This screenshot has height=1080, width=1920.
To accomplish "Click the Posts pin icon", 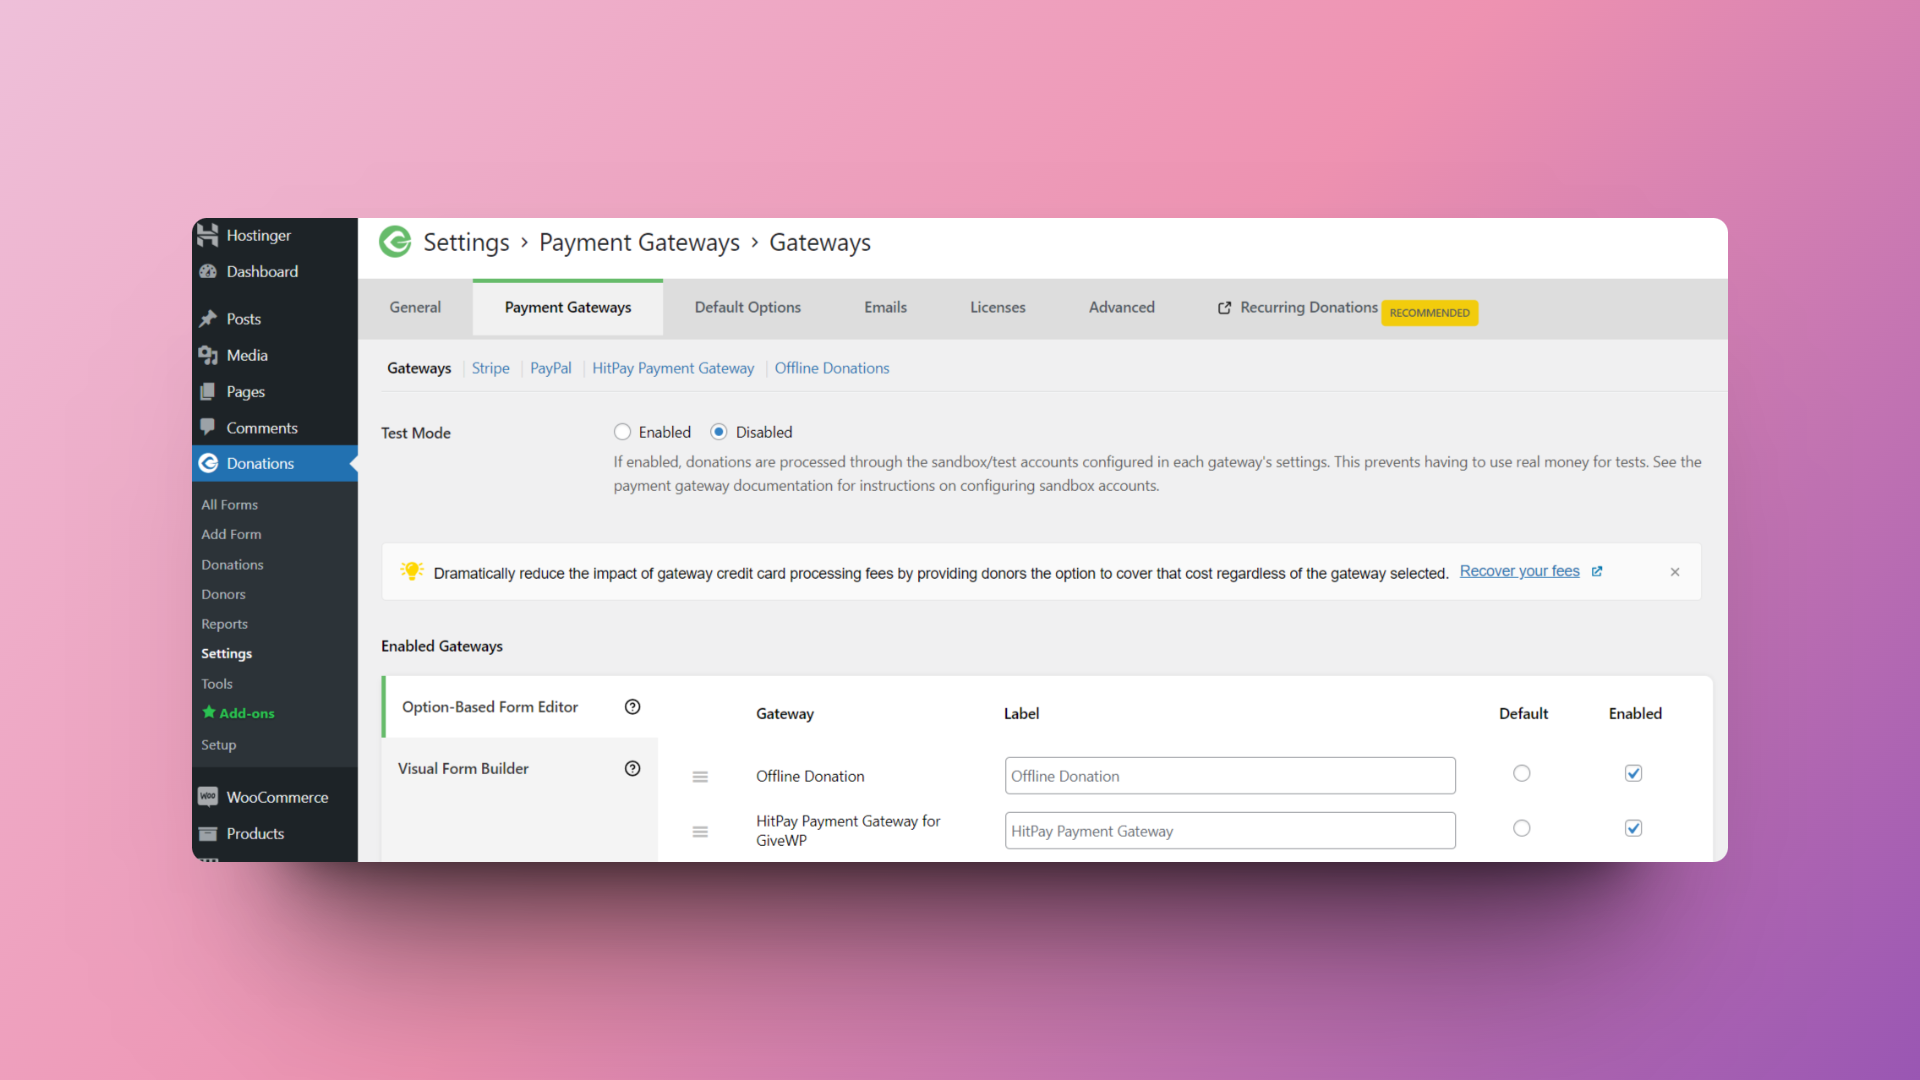I will click(208, 318).
